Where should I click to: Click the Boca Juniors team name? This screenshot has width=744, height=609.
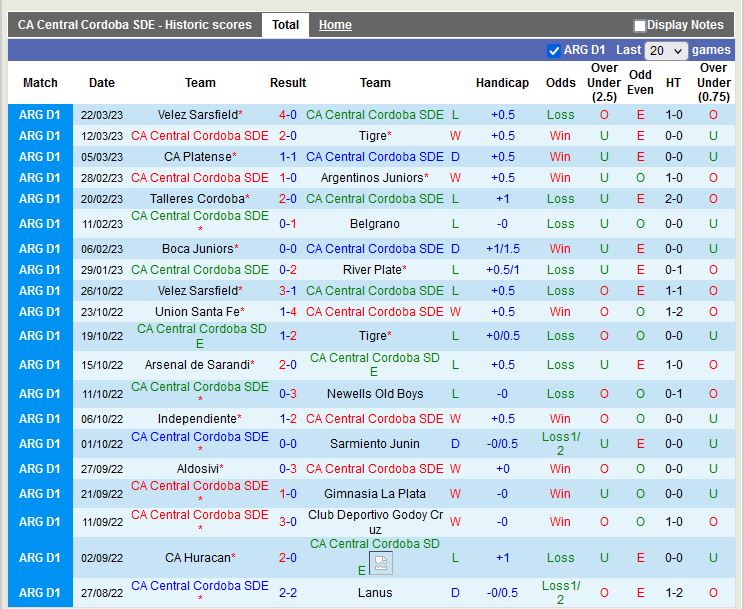(x=197, y=249)
